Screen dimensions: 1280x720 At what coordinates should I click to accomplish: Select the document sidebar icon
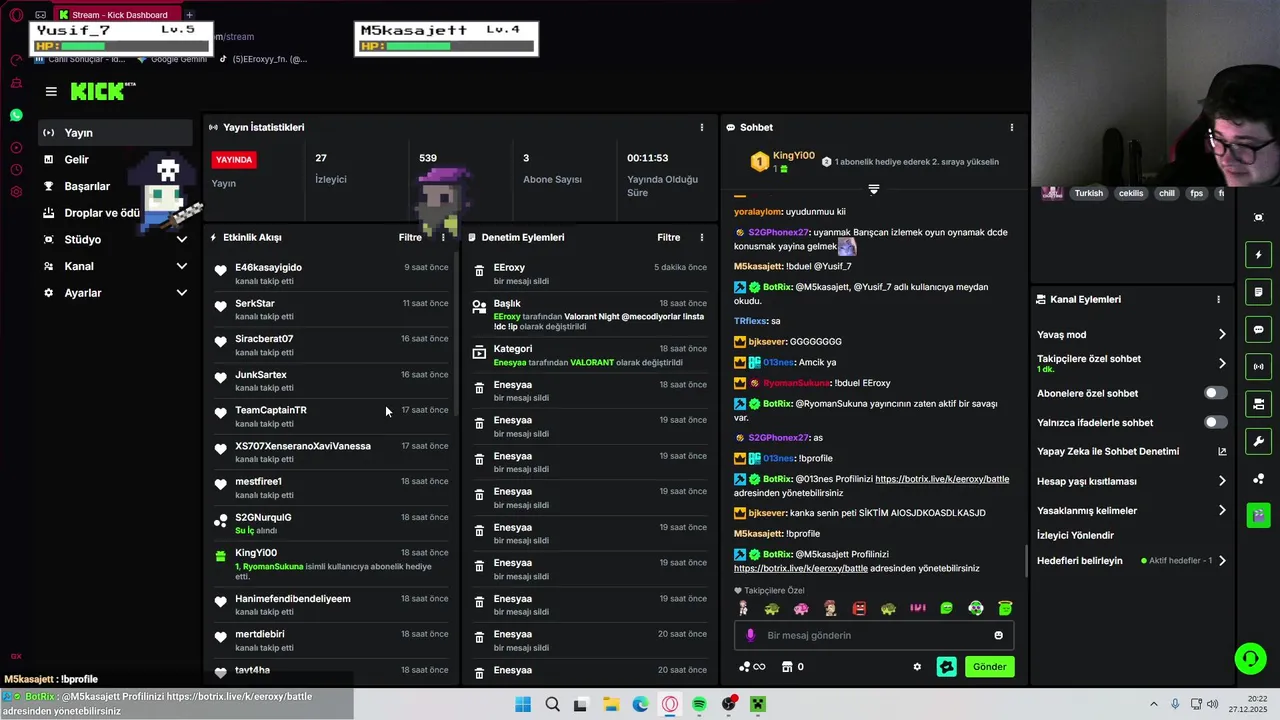1258,292
